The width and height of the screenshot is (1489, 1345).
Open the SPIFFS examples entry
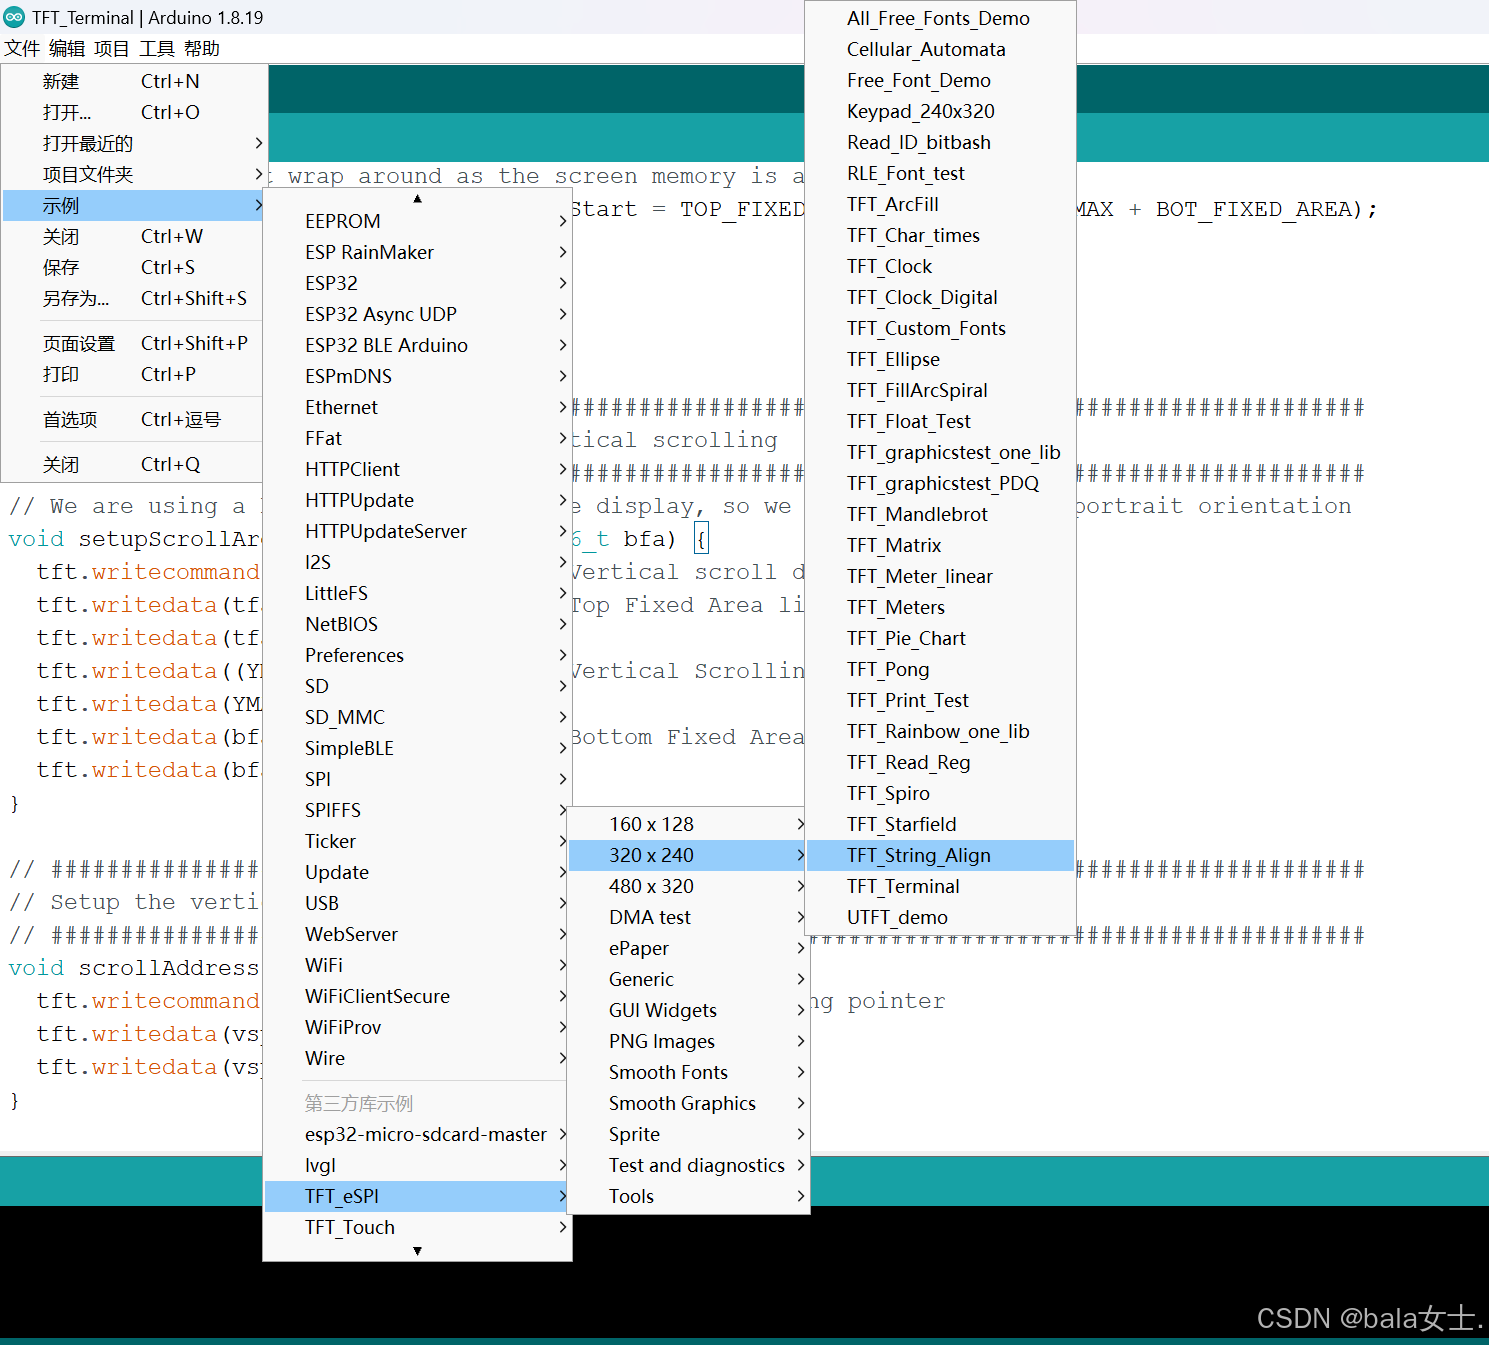point(417,810)
